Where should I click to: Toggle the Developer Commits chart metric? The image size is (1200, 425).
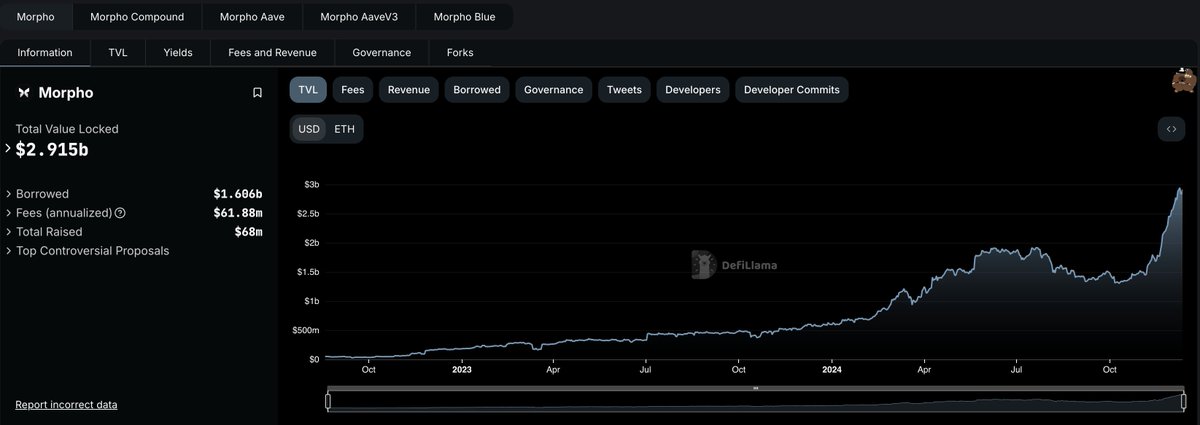[x=792, y=90]
